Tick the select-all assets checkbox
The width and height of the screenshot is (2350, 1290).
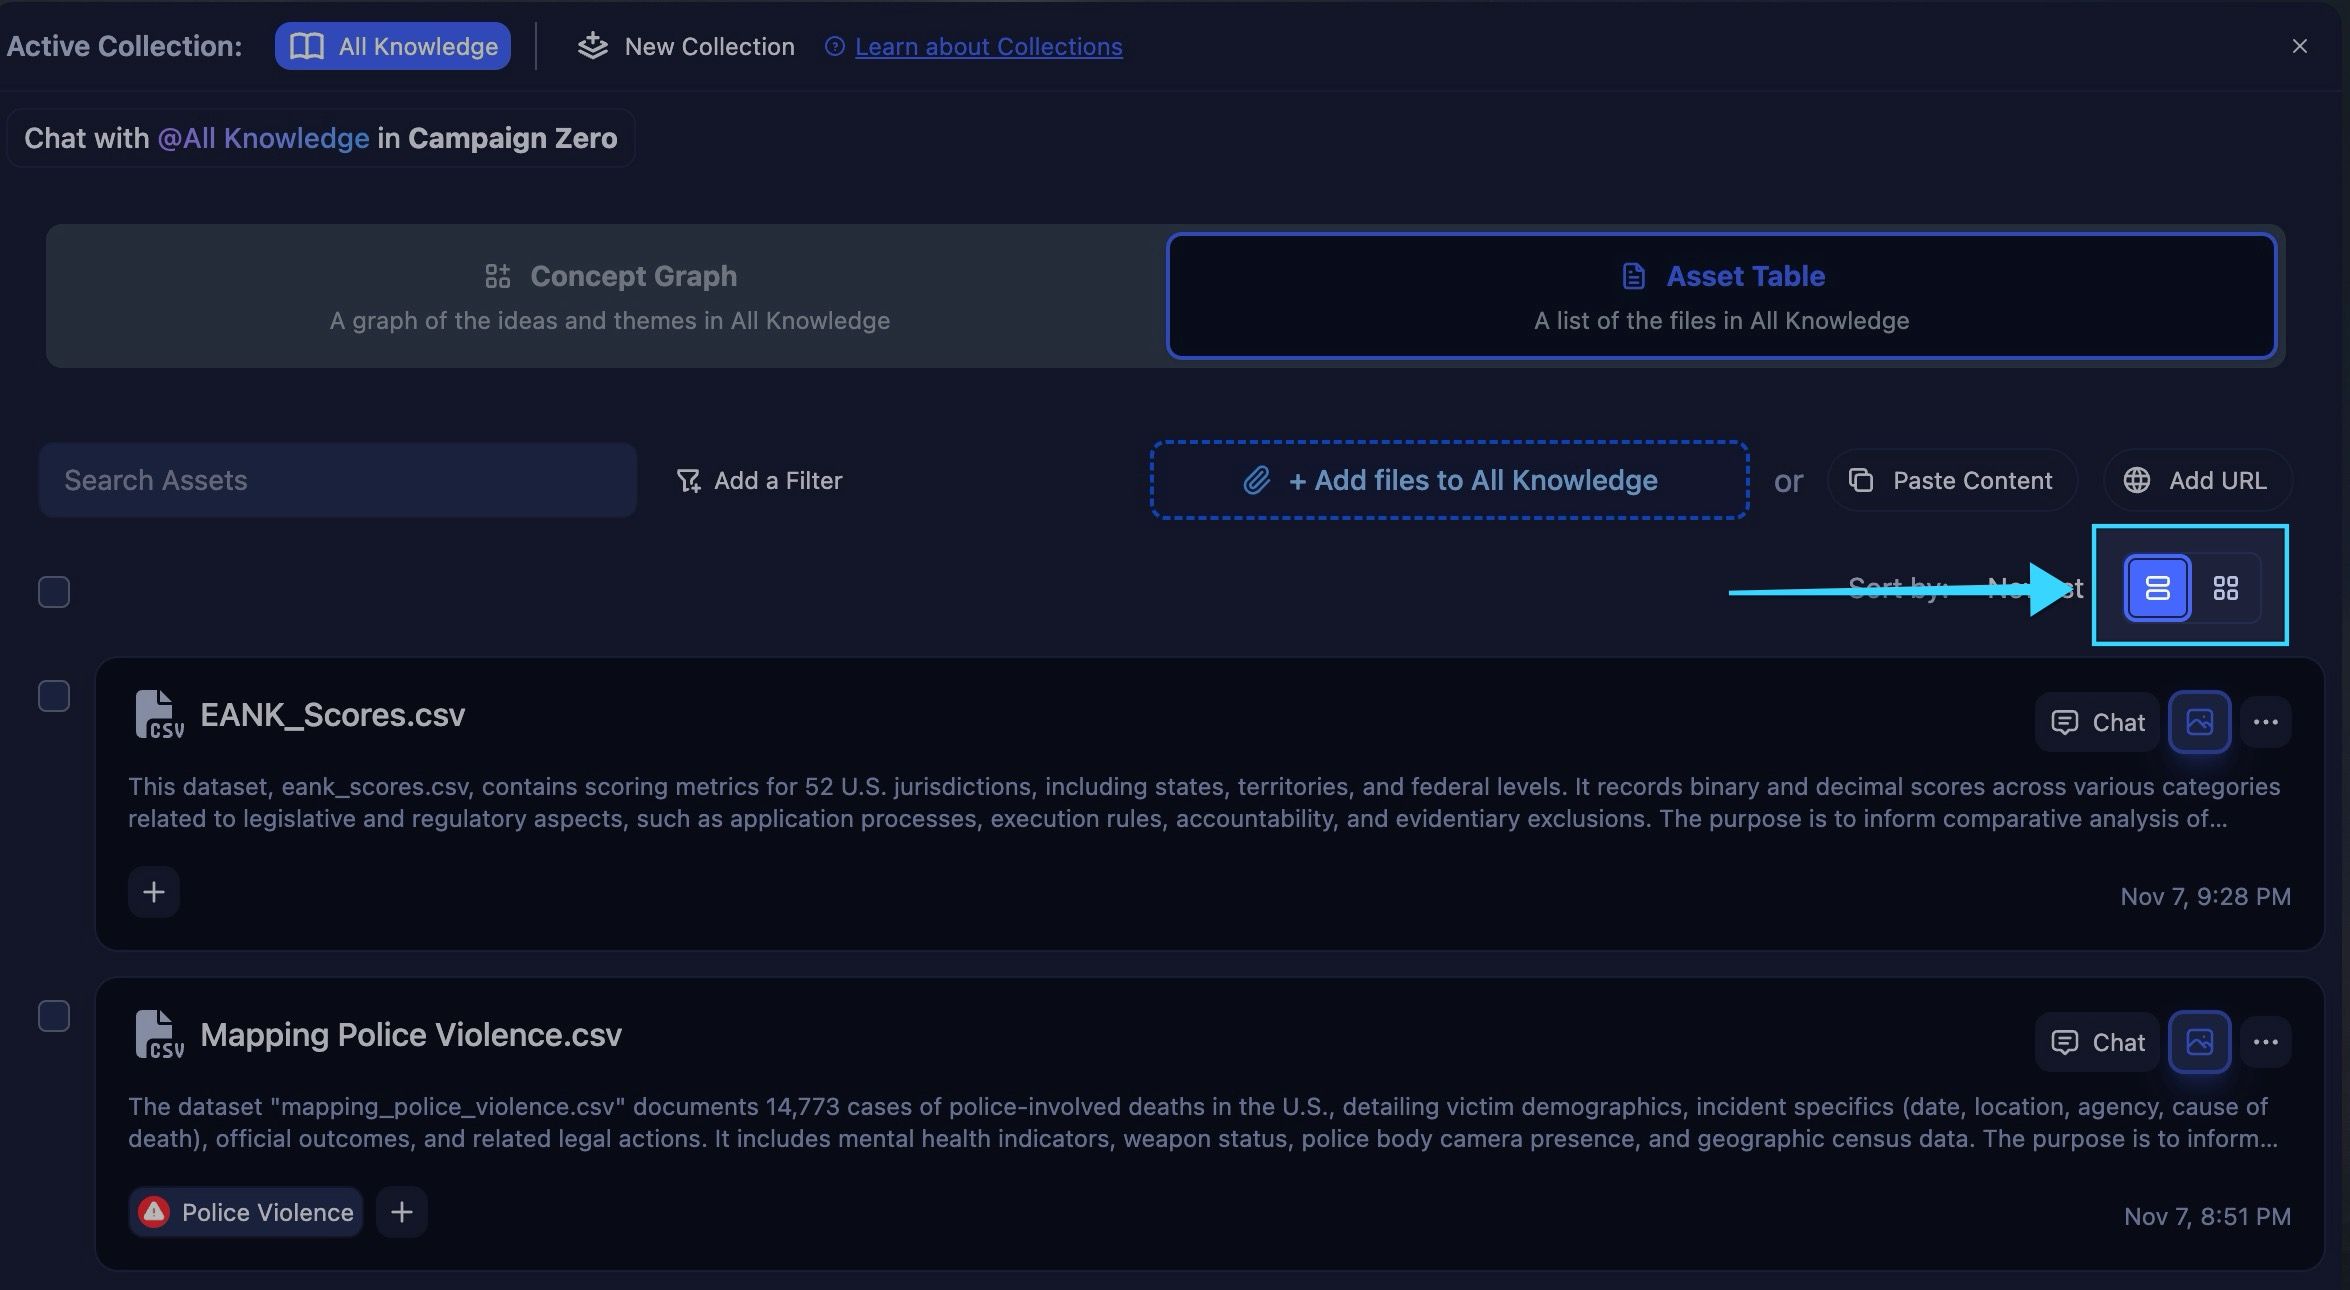(54, 592)
